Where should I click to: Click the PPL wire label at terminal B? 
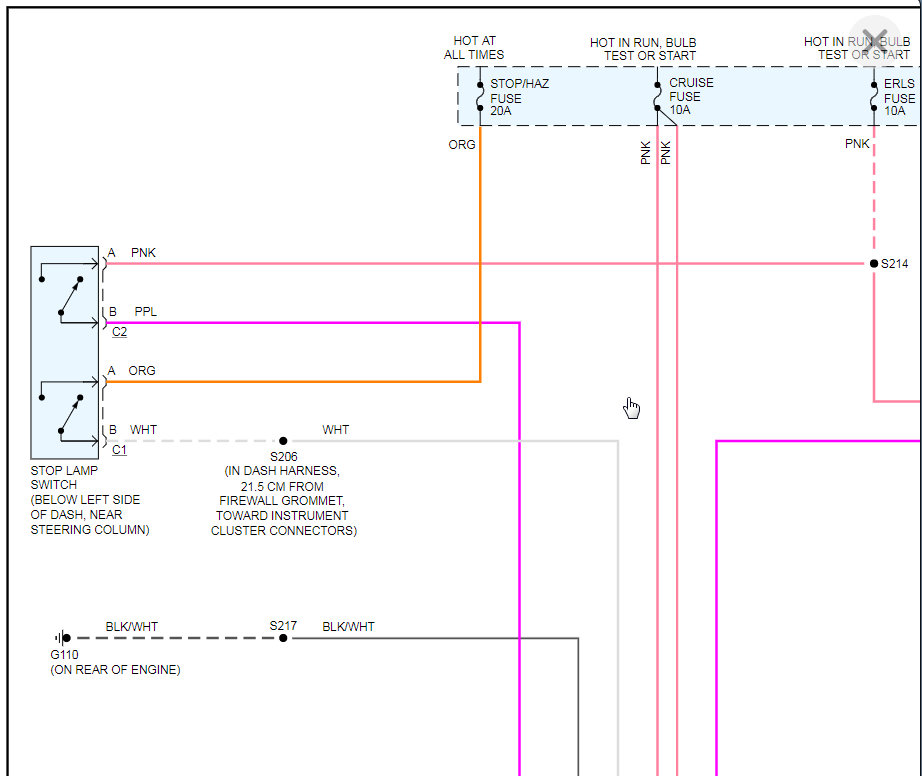[x=145, y=312]
